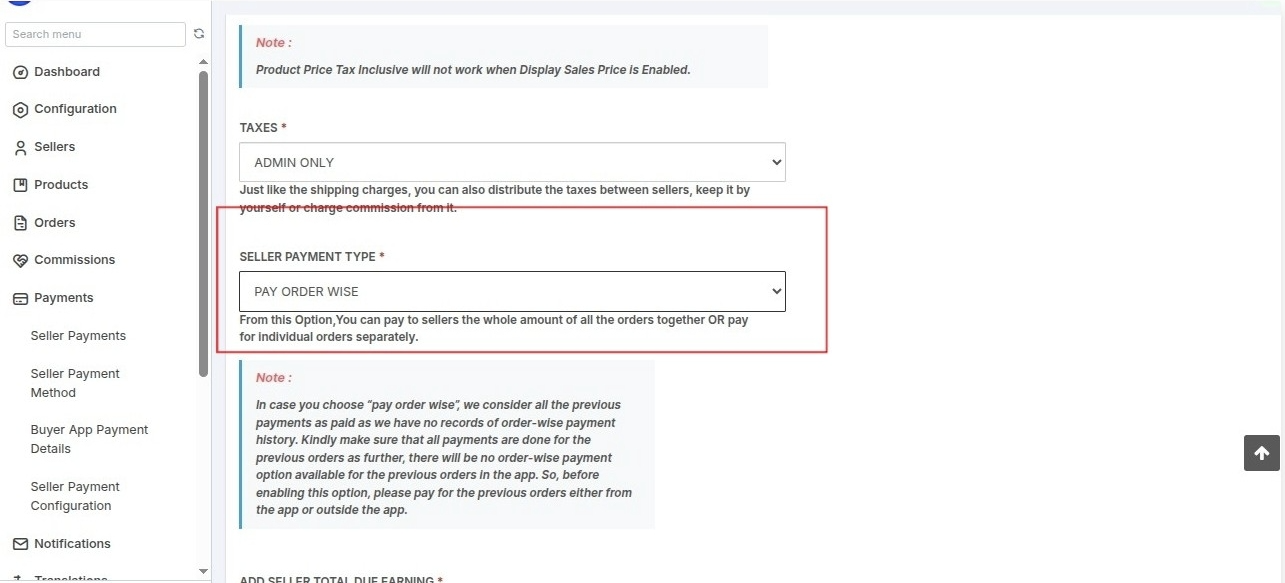Open Buyer App Payment Details
The width and height of the screenshot is (1285, 583).
tap(89, 439)
